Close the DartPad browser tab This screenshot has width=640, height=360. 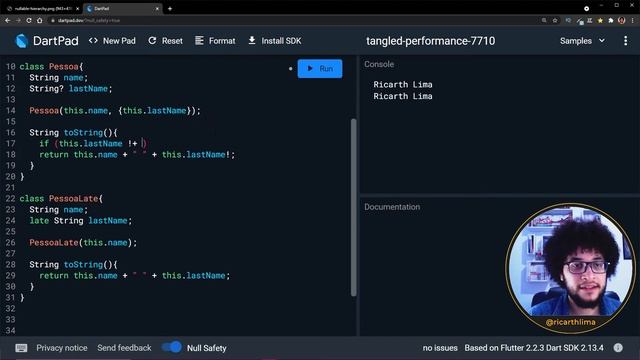157,9
